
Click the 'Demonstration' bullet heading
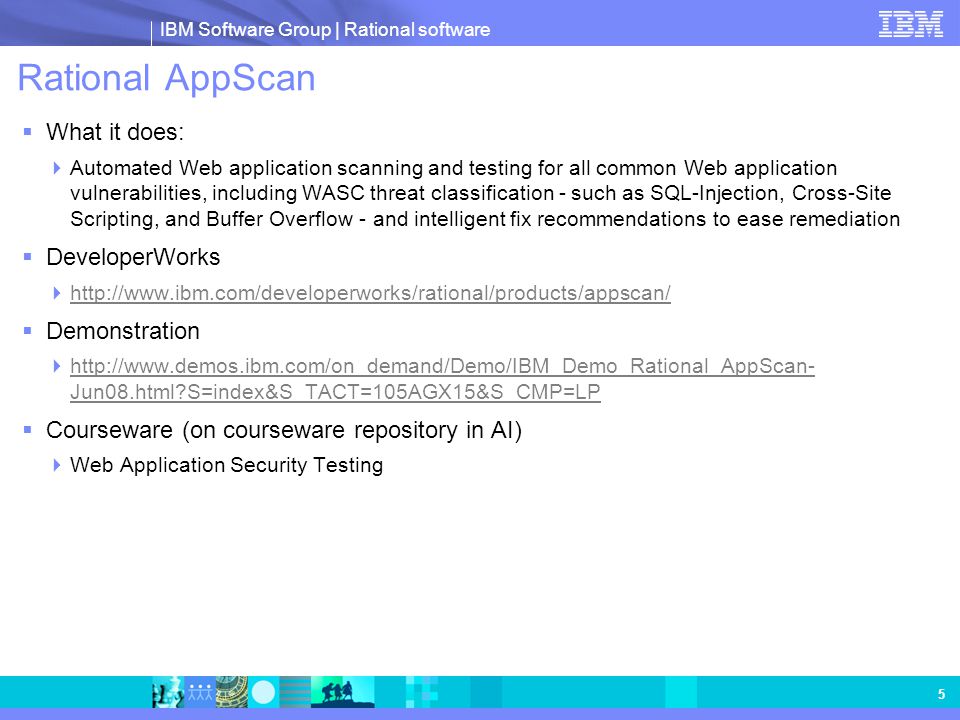(x=123, y=331)
